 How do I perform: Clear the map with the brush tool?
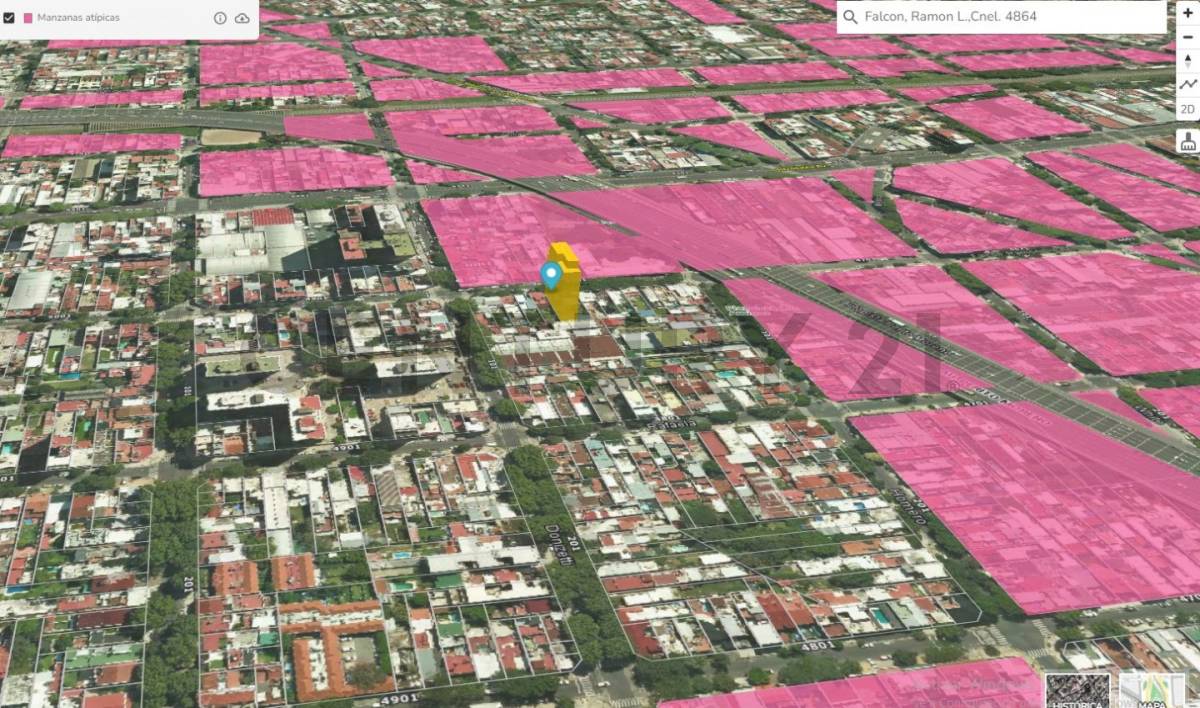1187,141
